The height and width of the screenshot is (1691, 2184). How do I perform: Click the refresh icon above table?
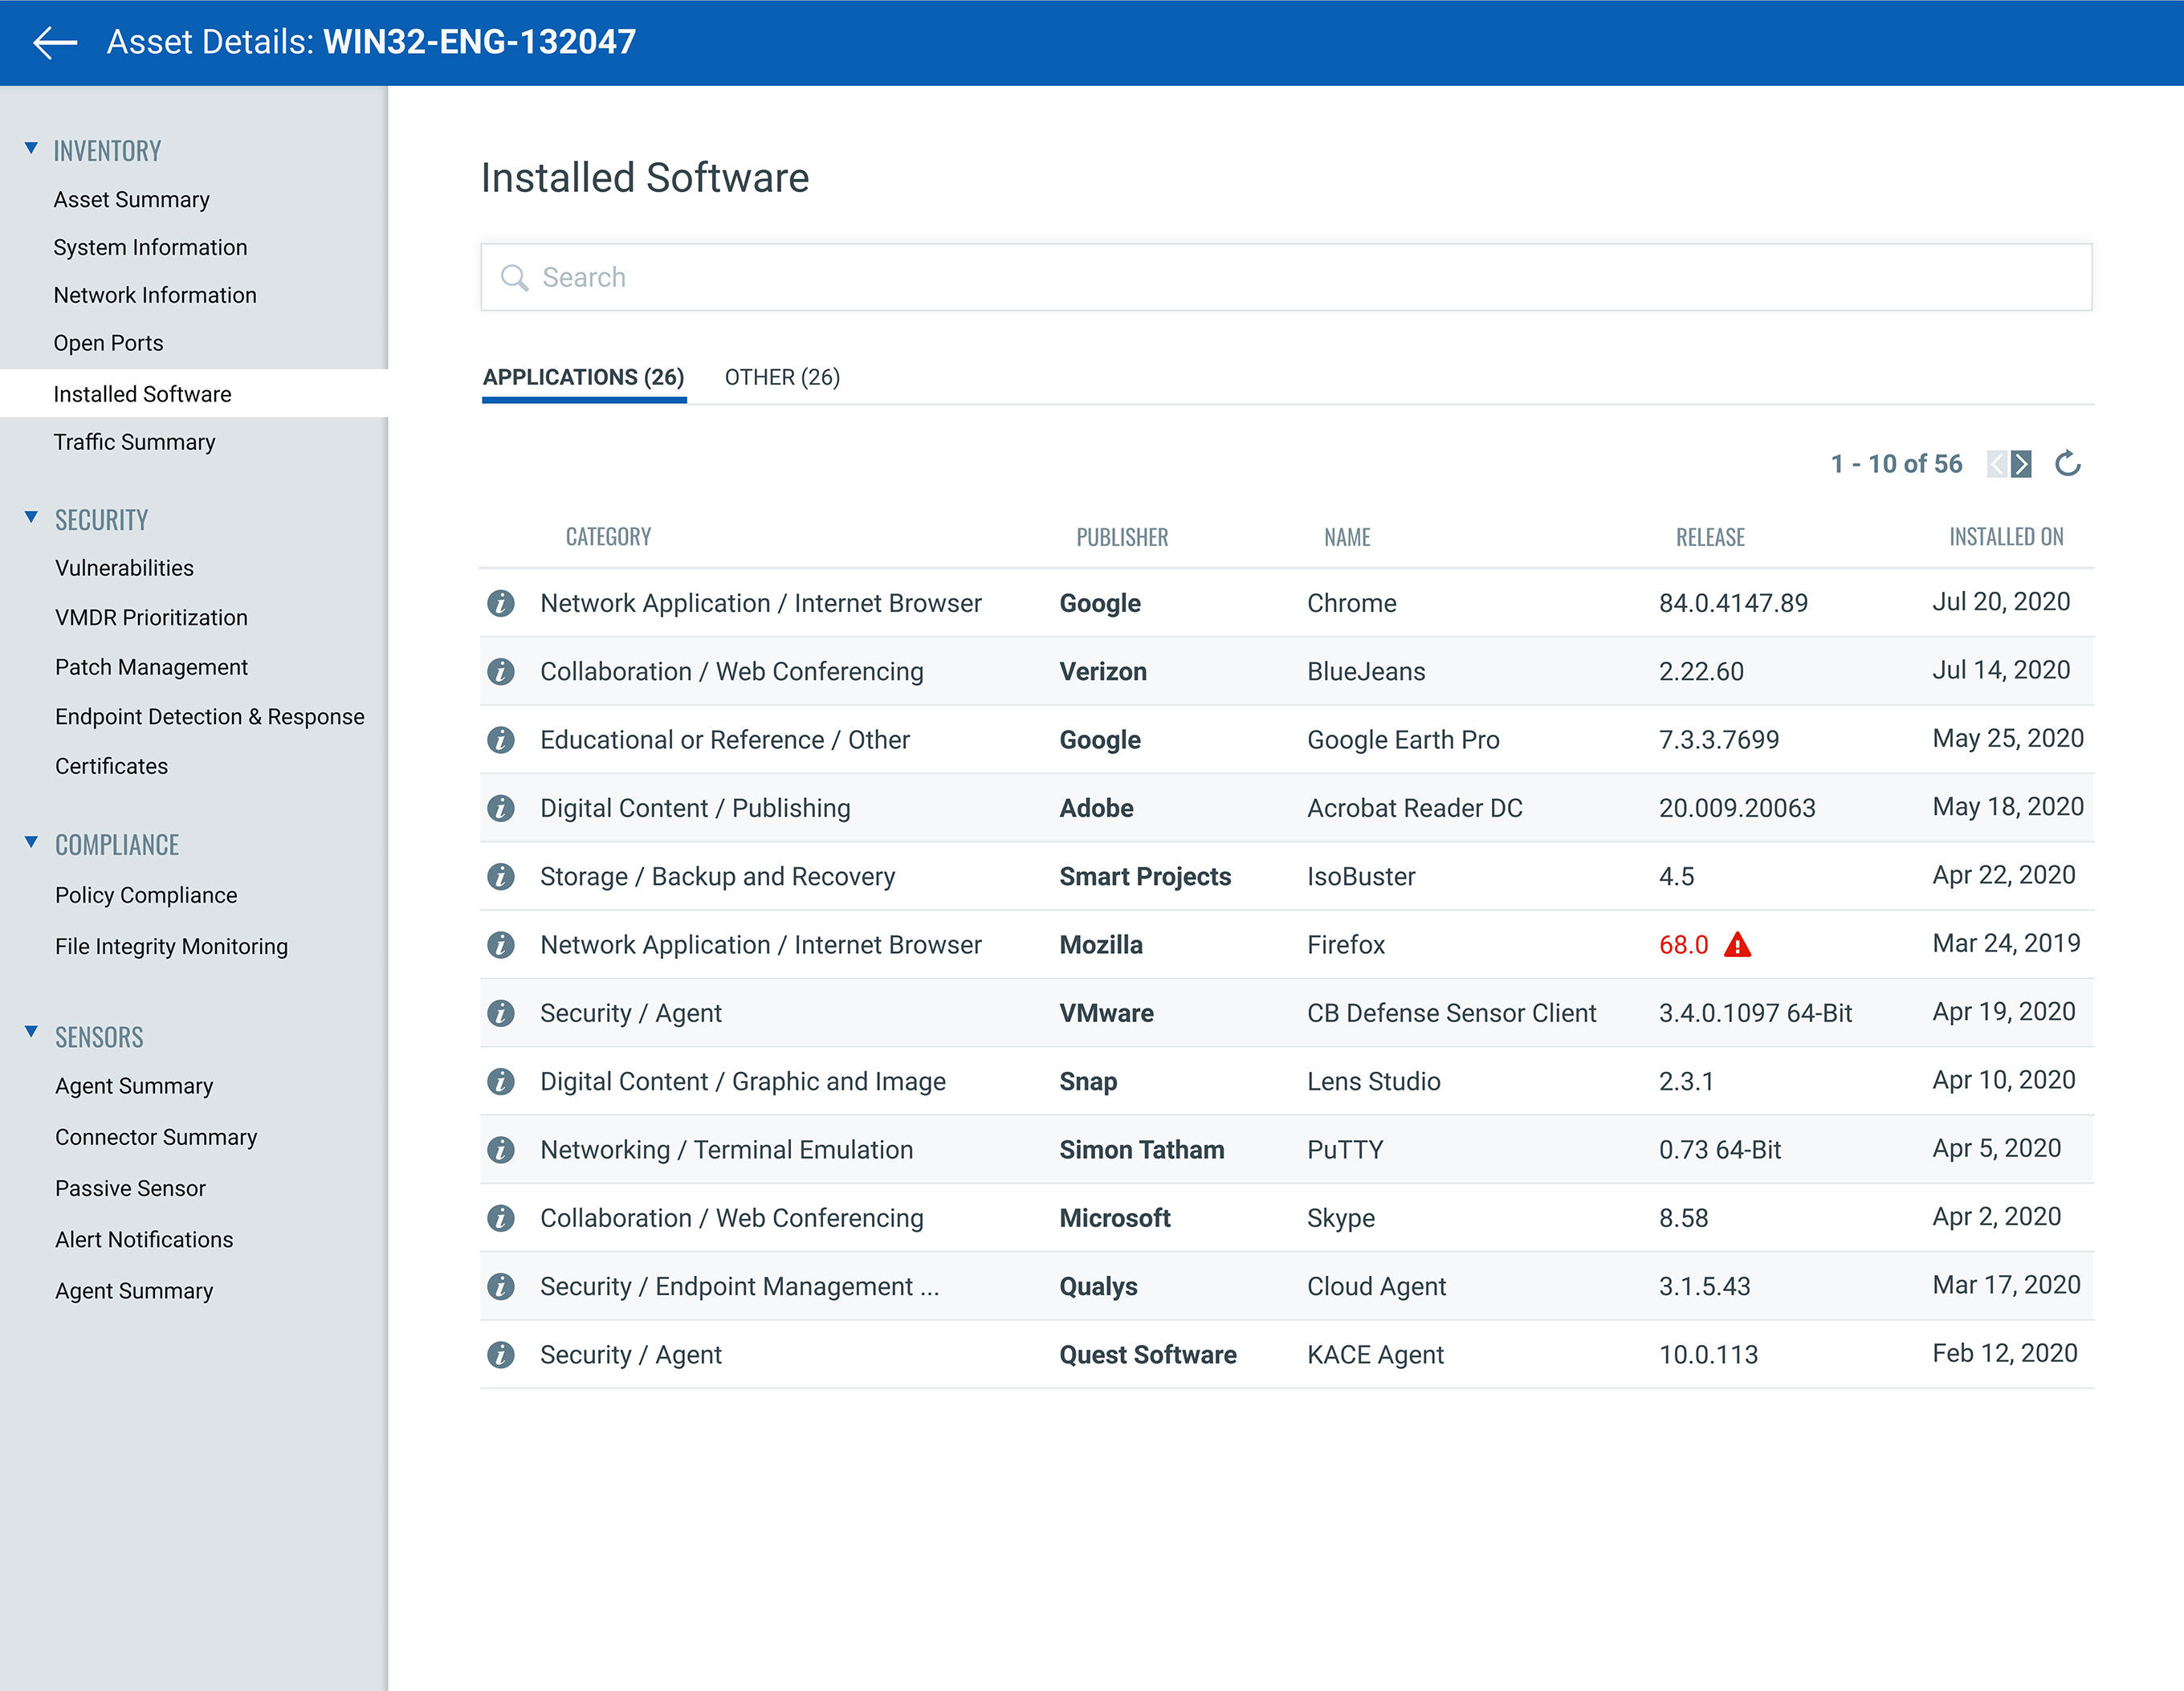[2067, 464]
